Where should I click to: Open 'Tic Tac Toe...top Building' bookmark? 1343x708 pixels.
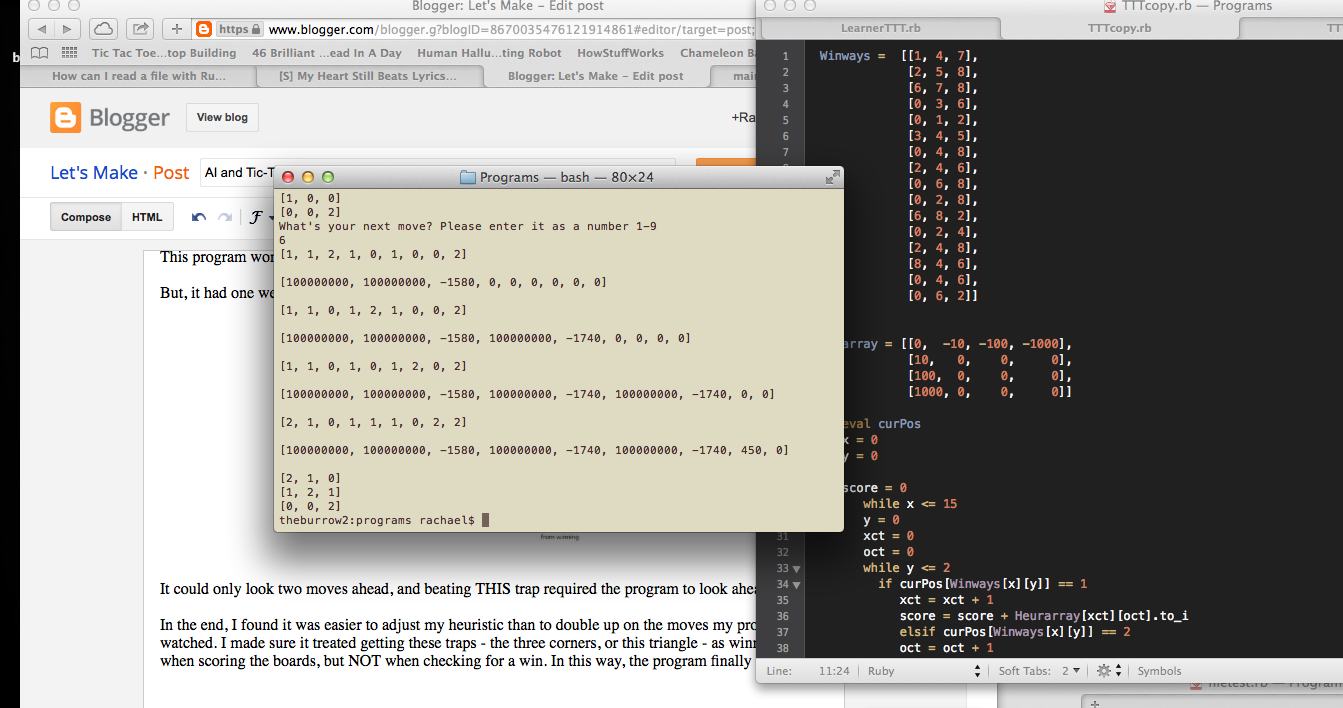[164, 53]
